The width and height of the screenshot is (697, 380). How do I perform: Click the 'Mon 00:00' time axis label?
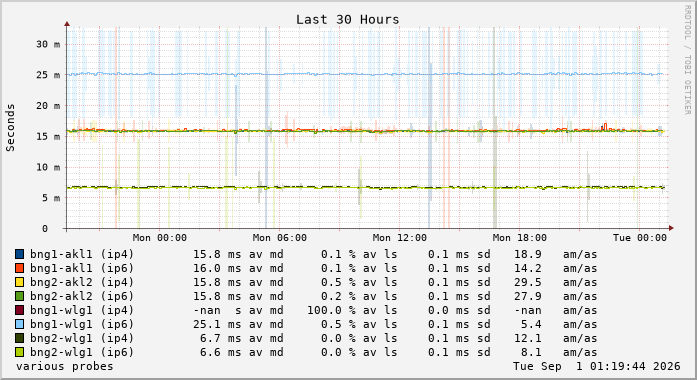click(x=160, y=238)
